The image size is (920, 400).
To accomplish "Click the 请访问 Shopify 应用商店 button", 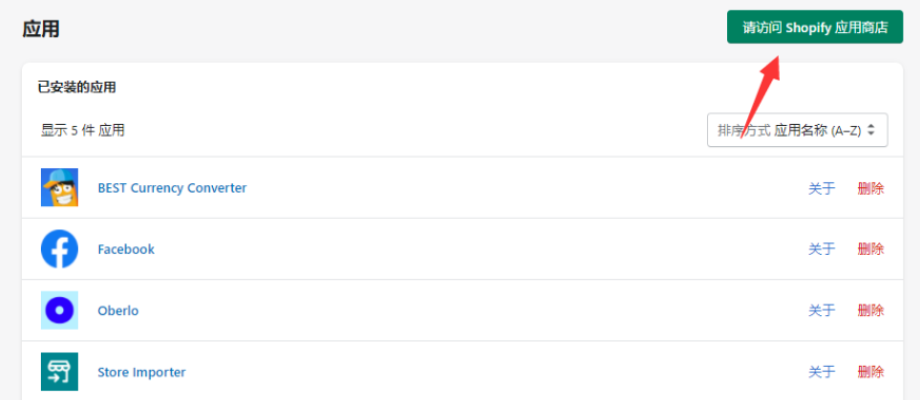I will click(815, 27).
